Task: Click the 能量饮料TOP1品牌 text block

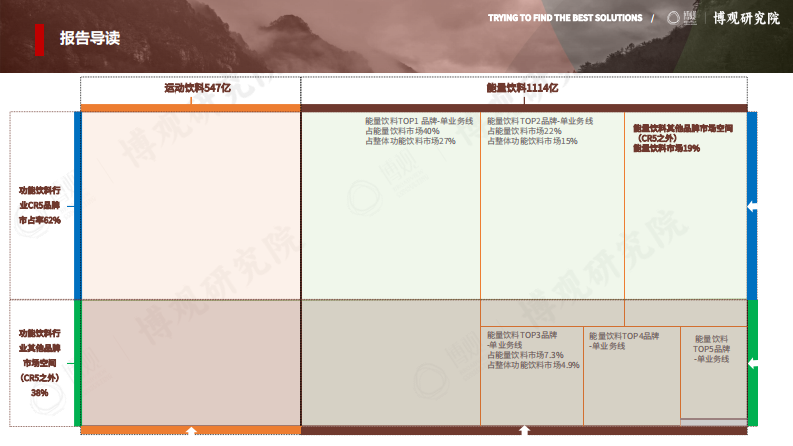Action: (418, 131)
